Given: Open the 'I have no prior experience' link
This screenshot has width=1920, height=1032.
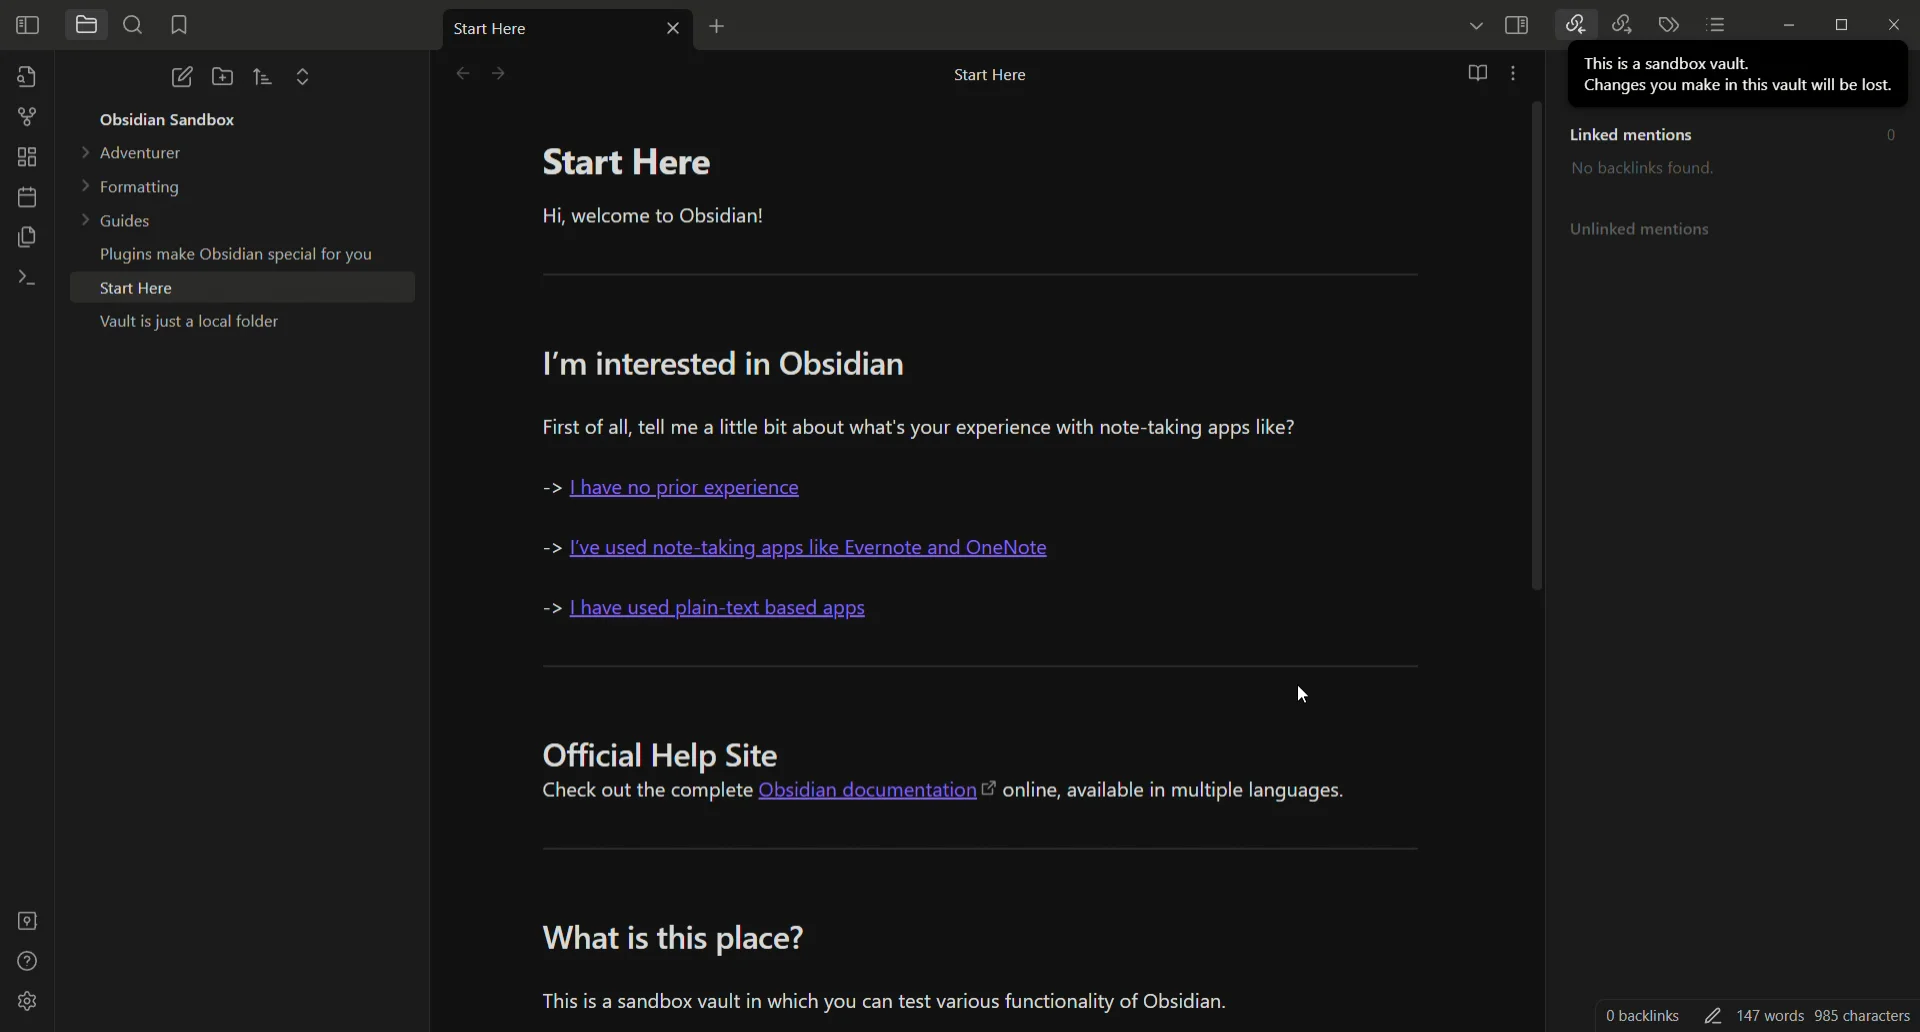Looking at the screenshot, I should 685,489.
